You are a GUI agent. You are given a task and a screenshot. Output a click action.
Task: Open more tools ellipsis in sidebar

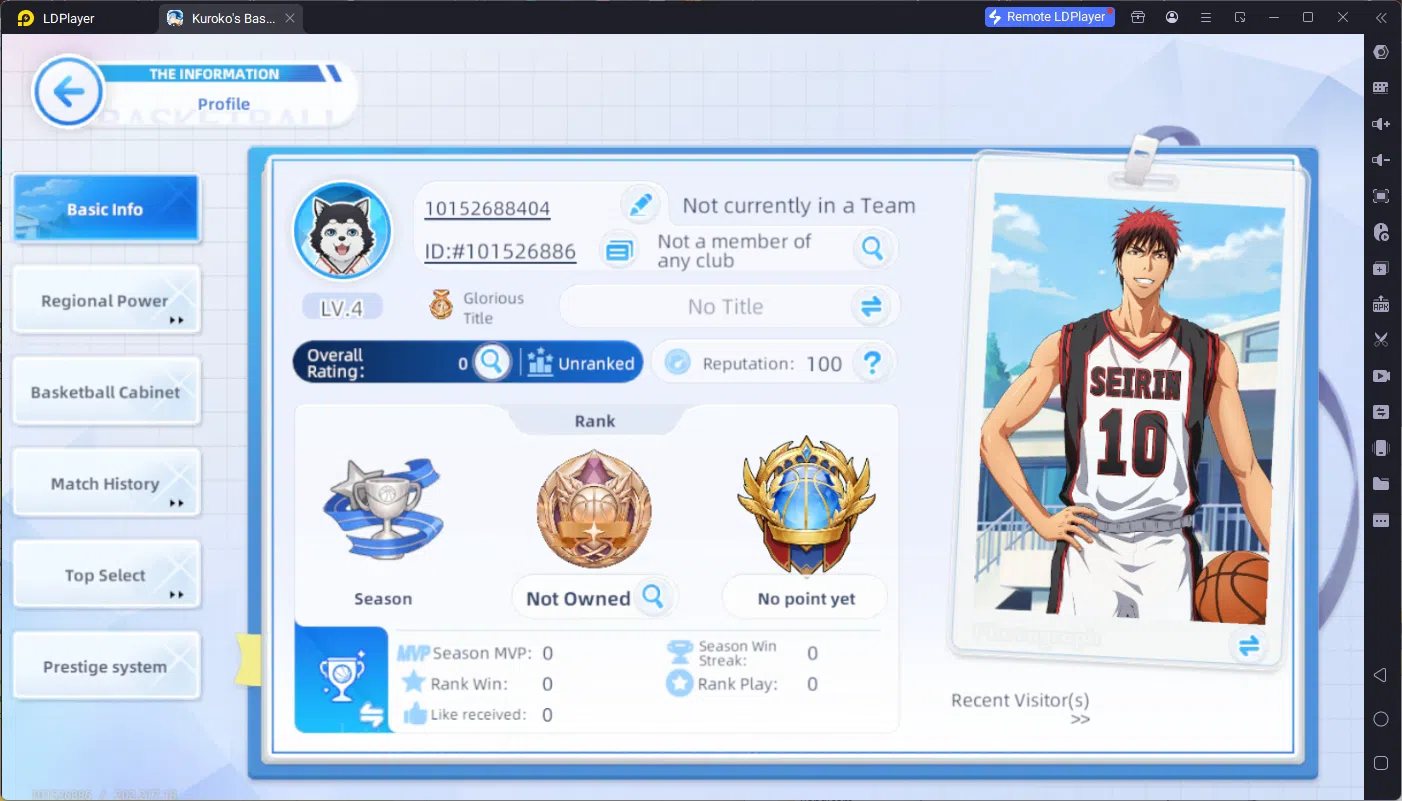tap(1381, 520)
